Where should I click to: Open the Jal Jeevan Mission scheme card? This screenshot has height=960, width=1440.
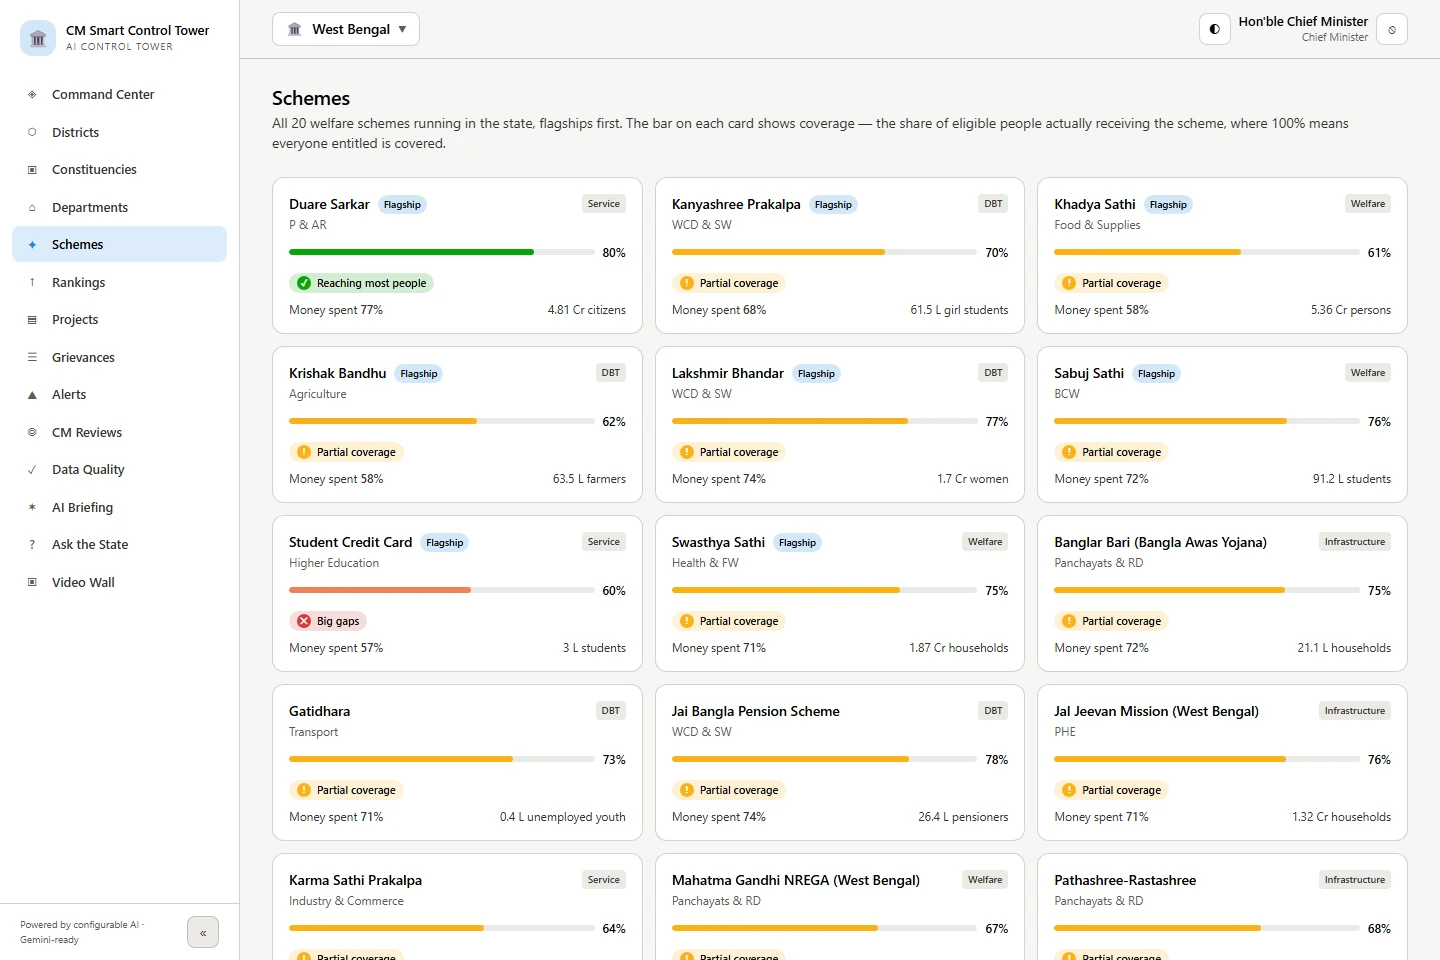click(x=1222, y=762)
